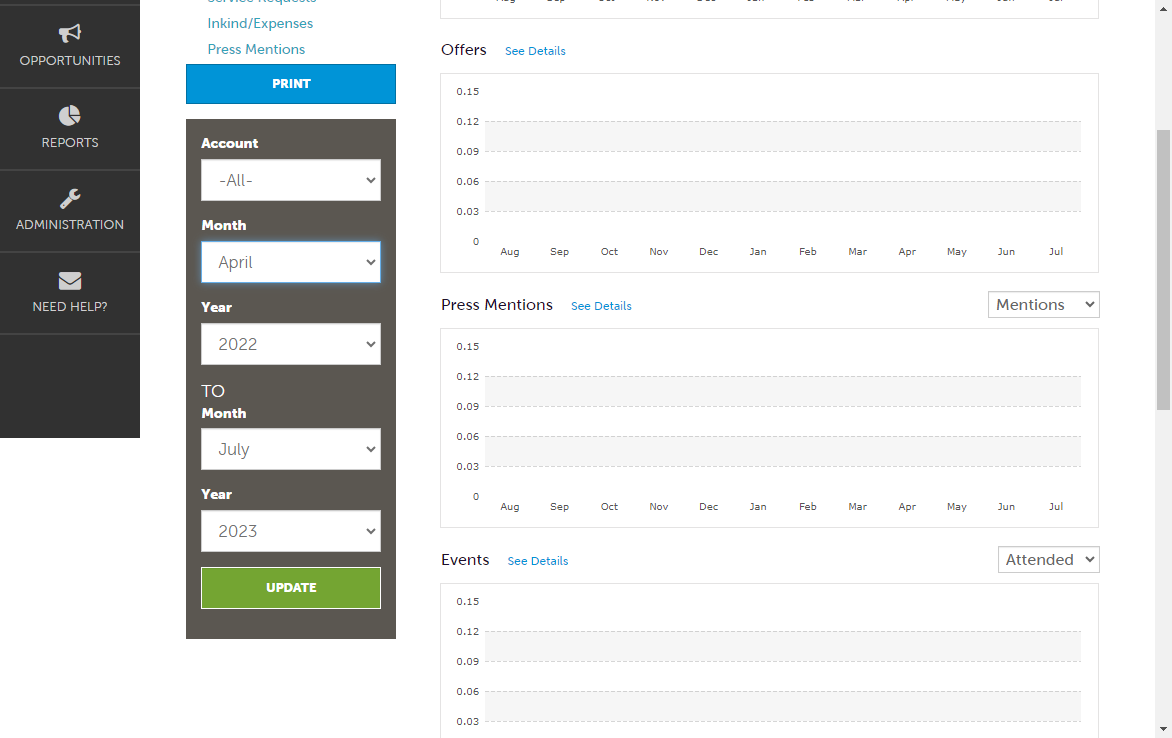Open the end Year dropdown showing 2023
Viewport: 1172px width, 738px height.
[291, 531]
